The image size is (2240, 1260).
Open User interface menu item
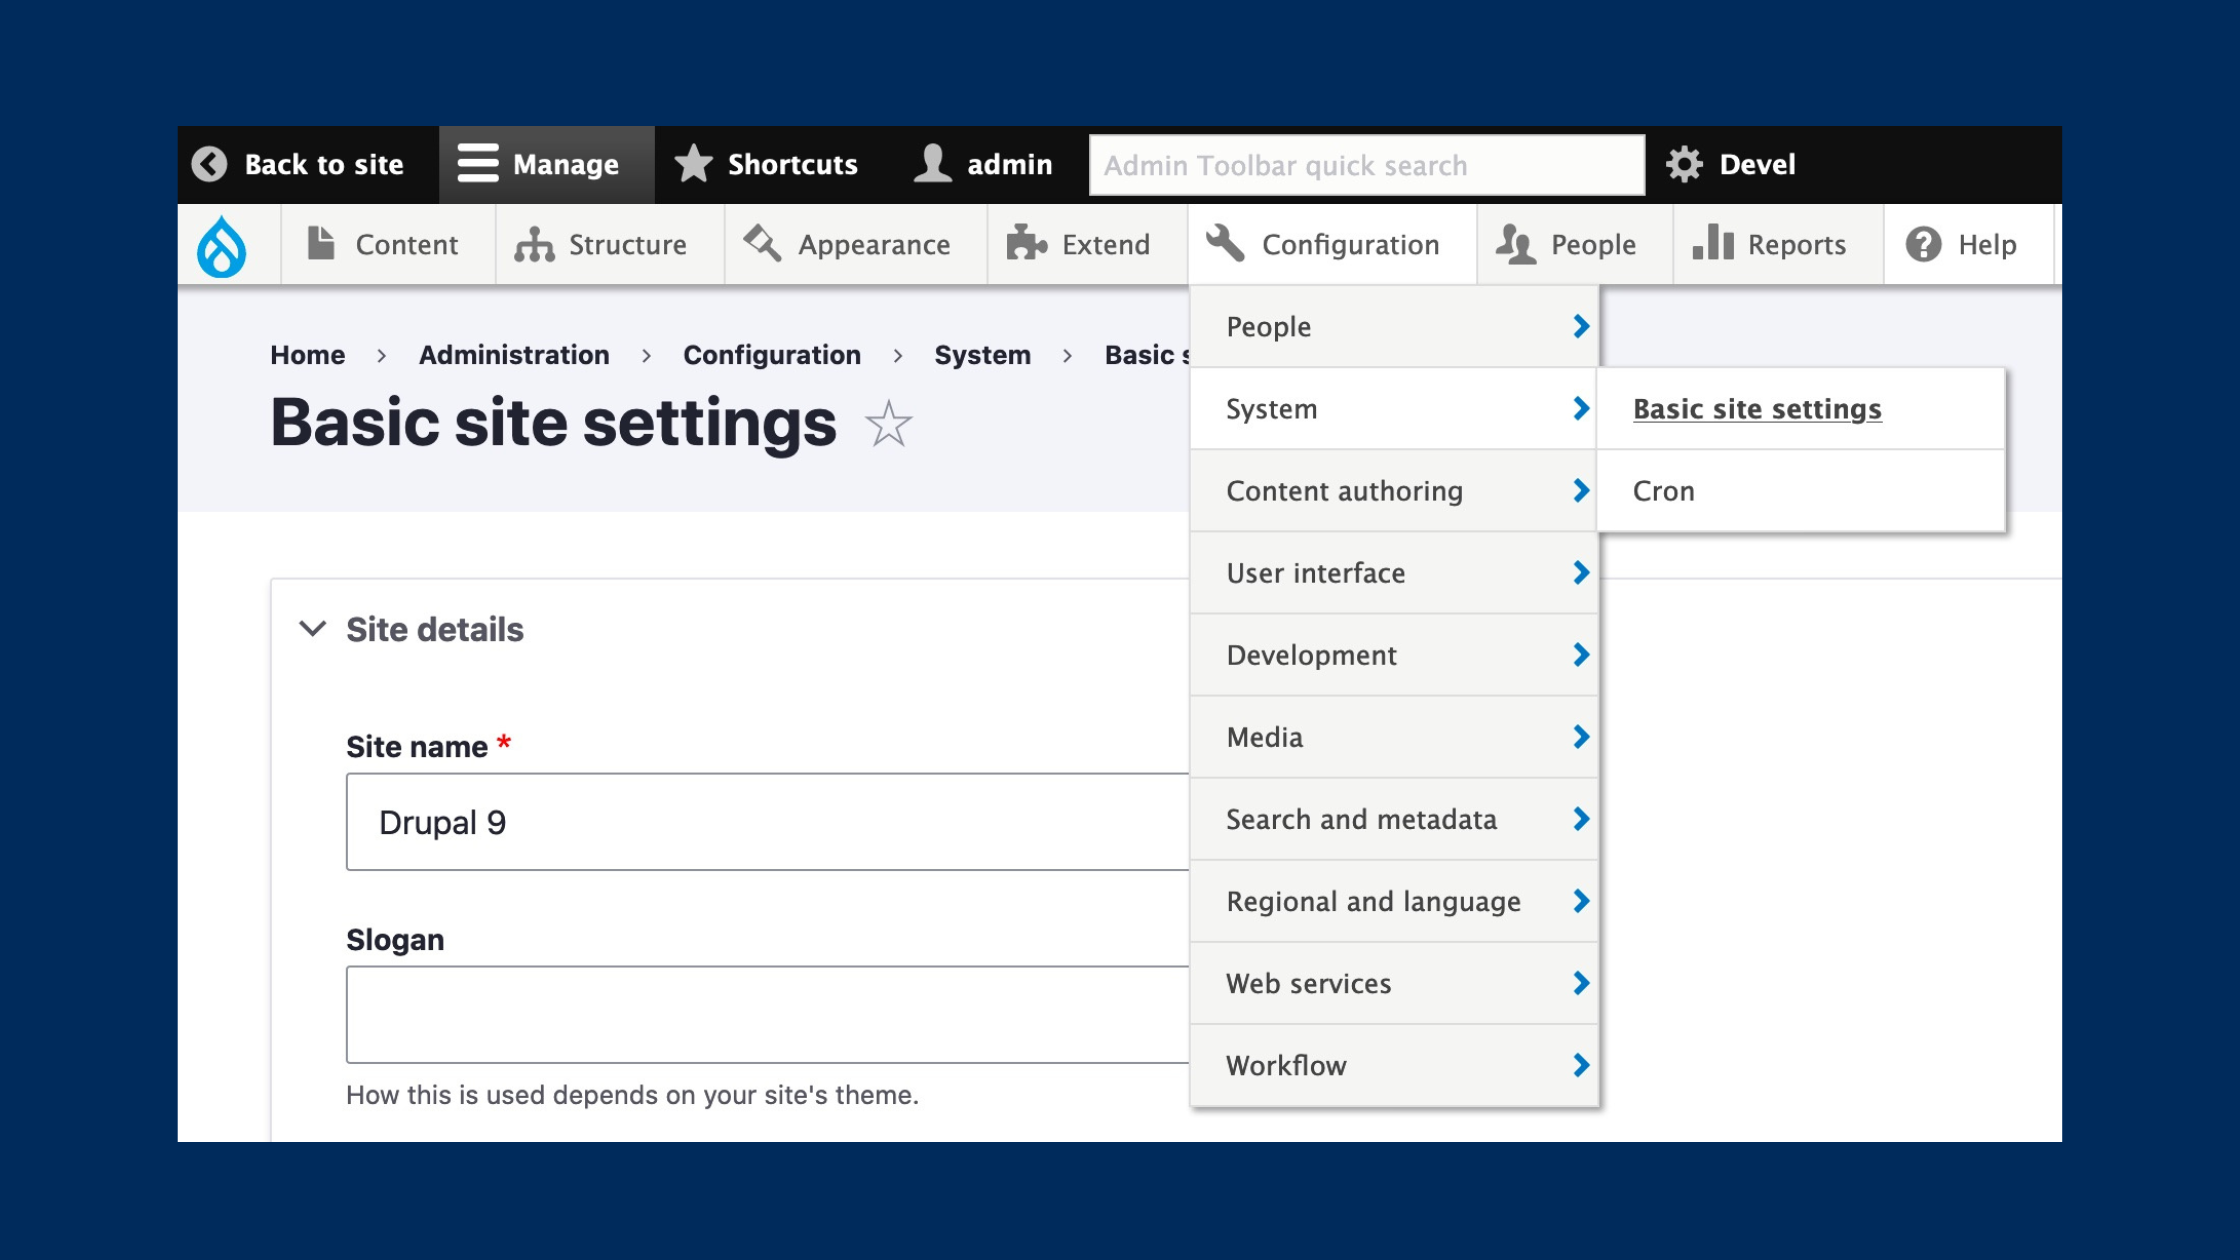[1394, 573]
